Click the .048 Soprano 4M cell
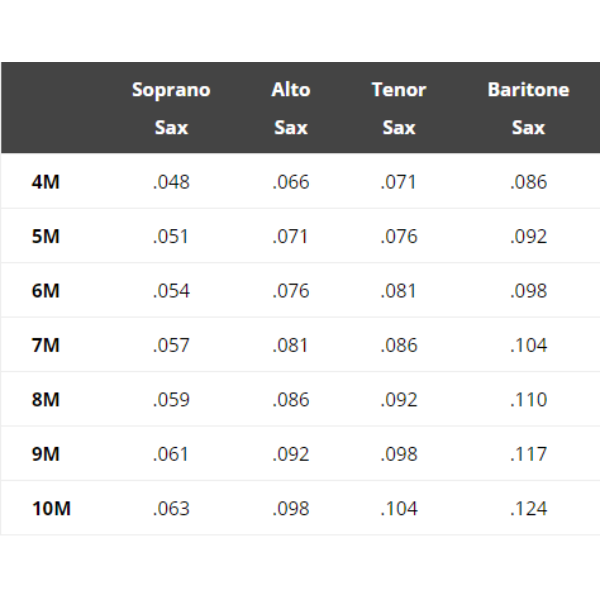This screenshot has width=600, height=600. click(x=171, y=182)
